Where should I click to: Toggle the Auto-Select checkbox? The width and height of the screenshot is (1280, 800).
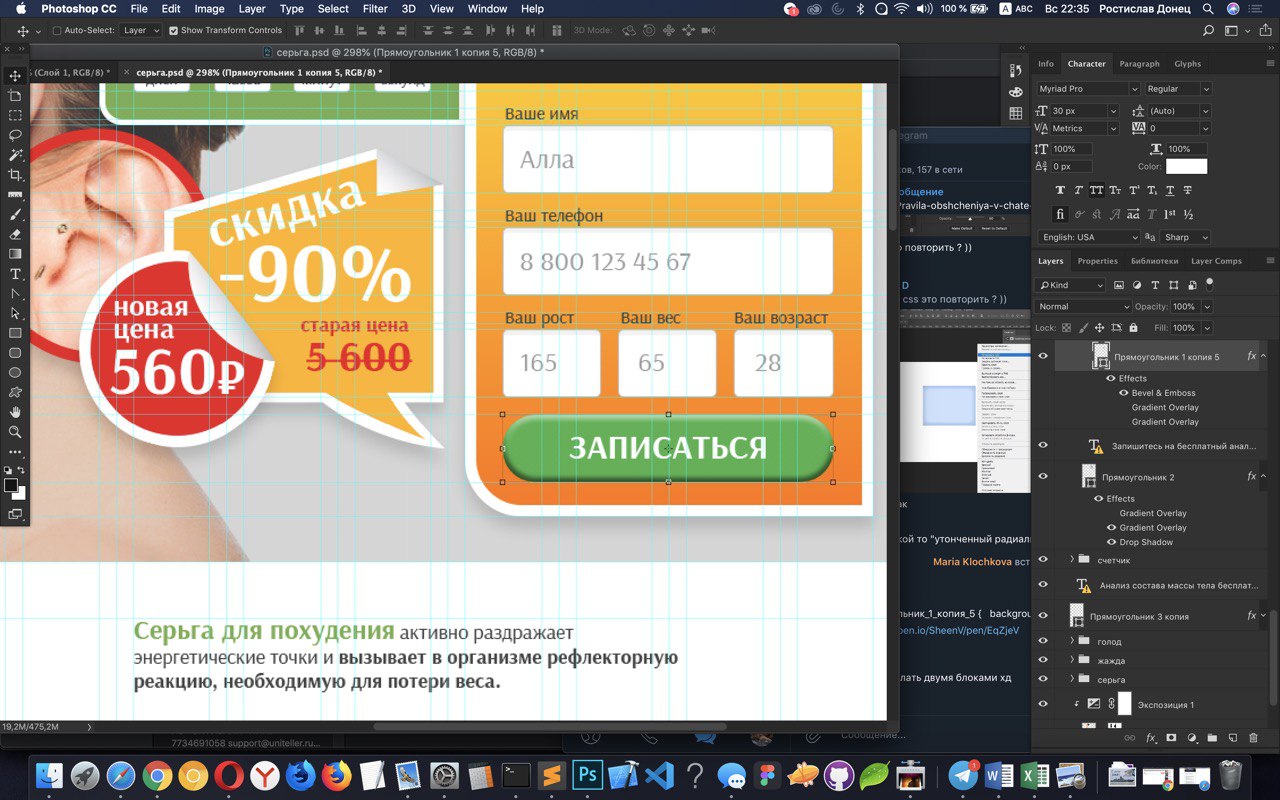pyautogui.click(x=56, y=31)
